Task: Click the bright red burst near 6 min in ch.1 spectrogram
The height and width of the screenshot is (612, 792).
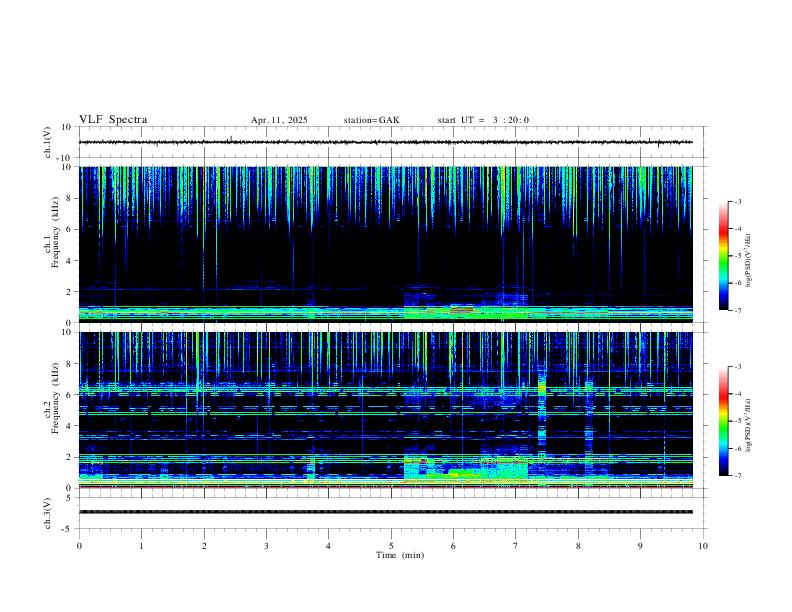Action: tap(461, 310)
